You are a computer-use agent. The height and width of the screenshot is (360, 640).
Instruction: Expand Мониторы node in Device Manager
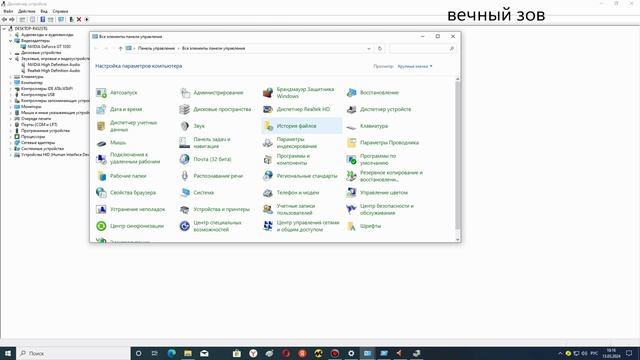click(x=11, y=107)
